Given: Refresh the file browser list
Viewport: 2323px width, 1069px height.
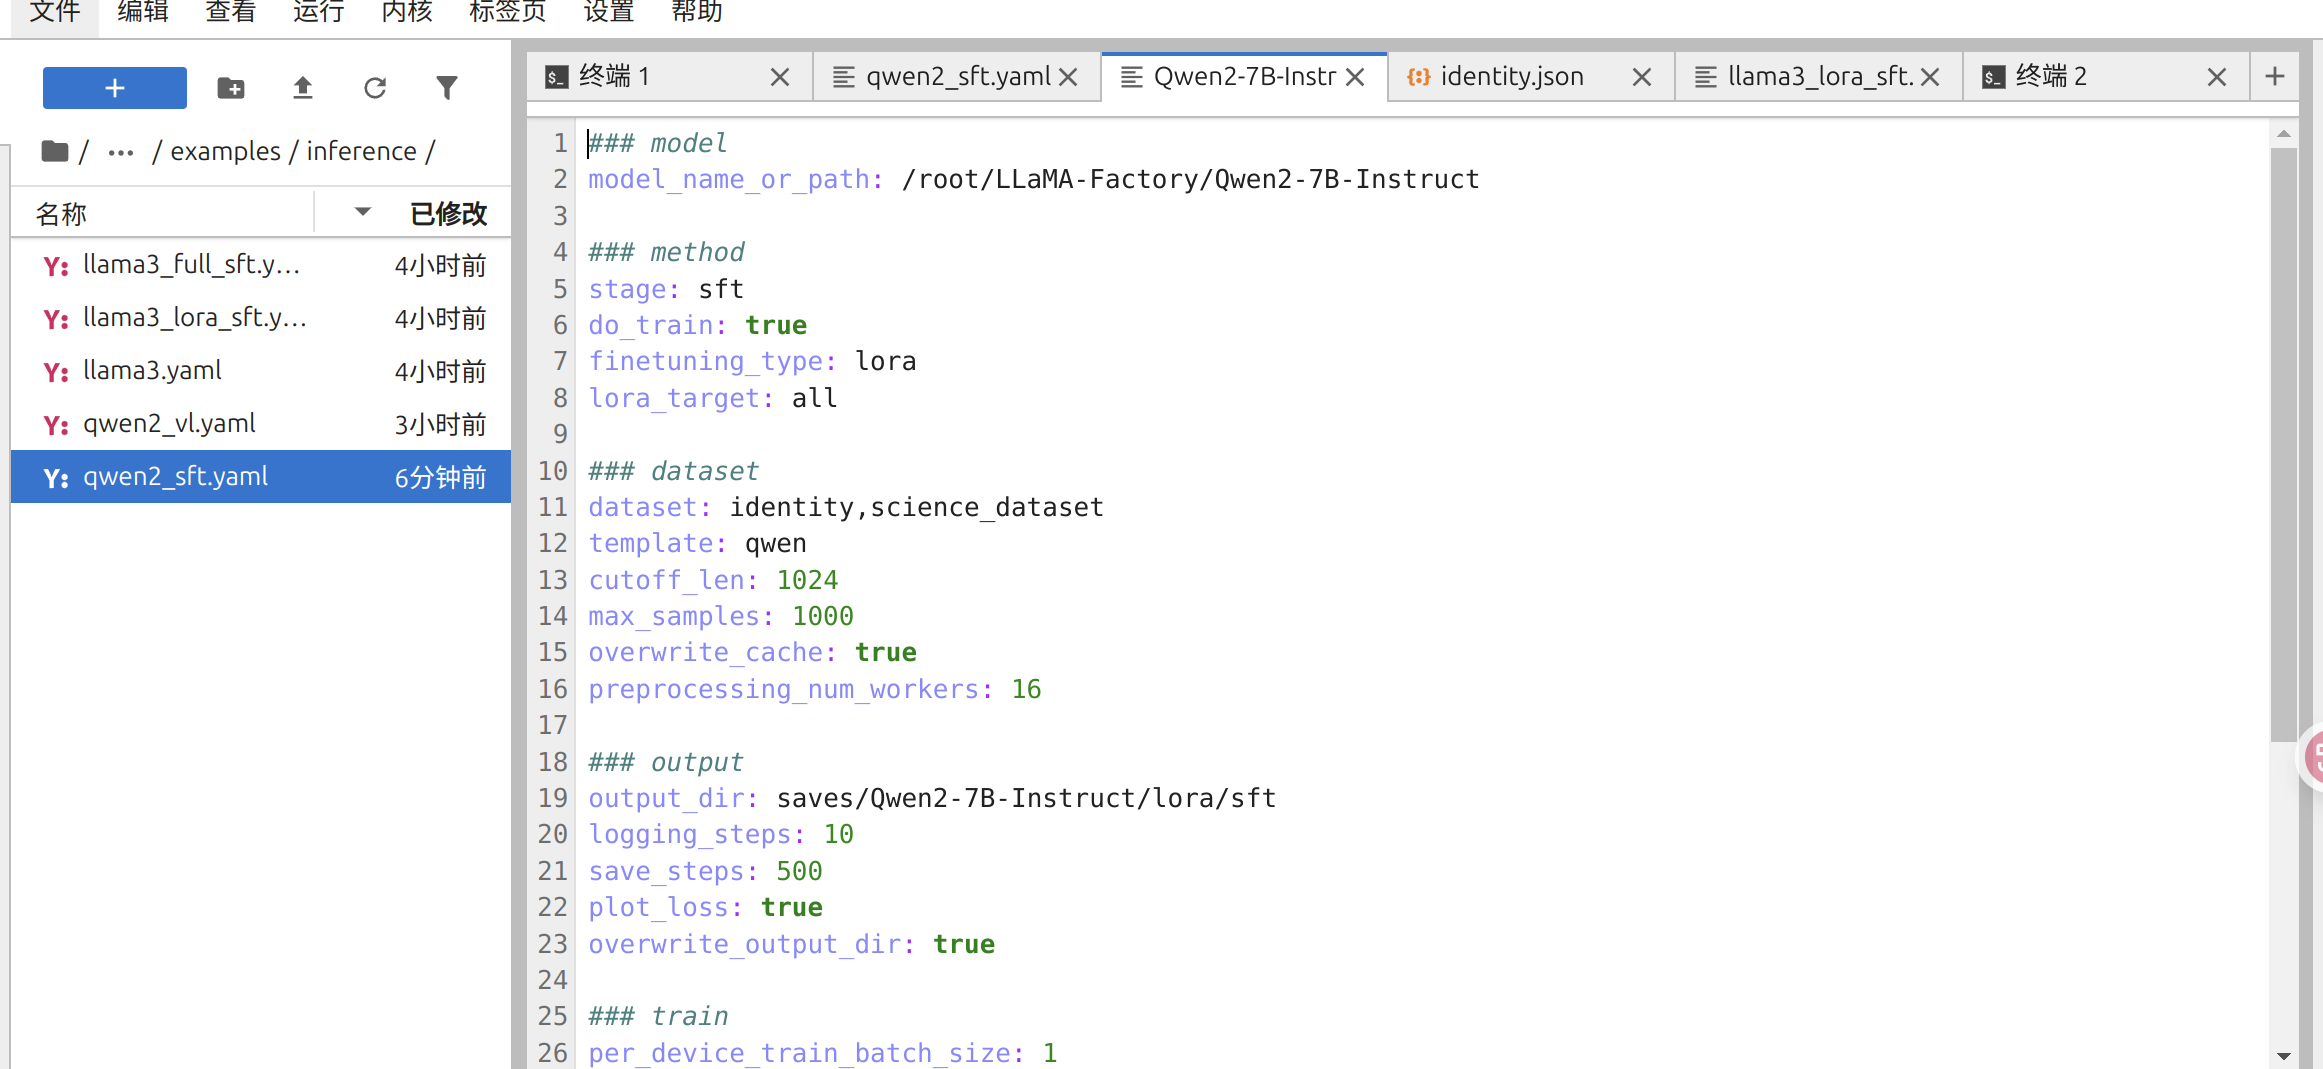Looking at the screenshot, I should pyautogui.click(x=374, y=88).
